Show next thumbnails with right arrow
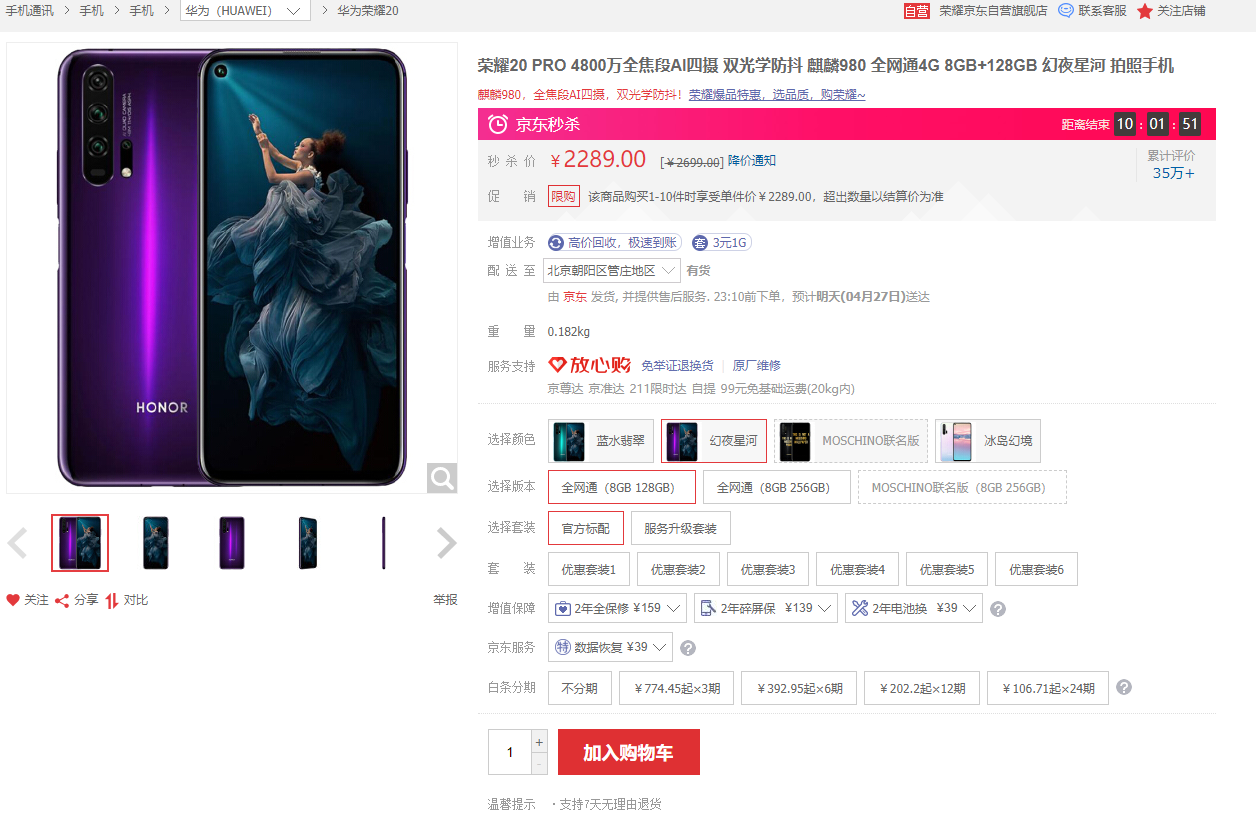The height and width of the screenshot is (818, 1256). (x=446, y=543)
